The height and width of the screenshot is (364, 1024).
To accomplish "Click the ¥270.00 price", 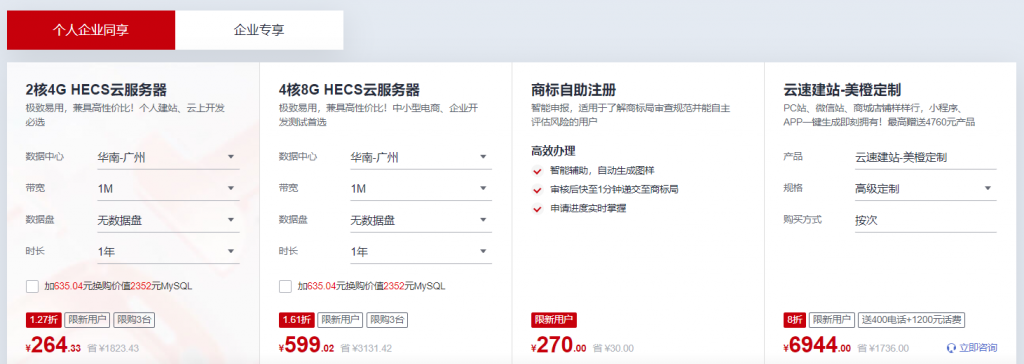I will click(x=559, y=345).
